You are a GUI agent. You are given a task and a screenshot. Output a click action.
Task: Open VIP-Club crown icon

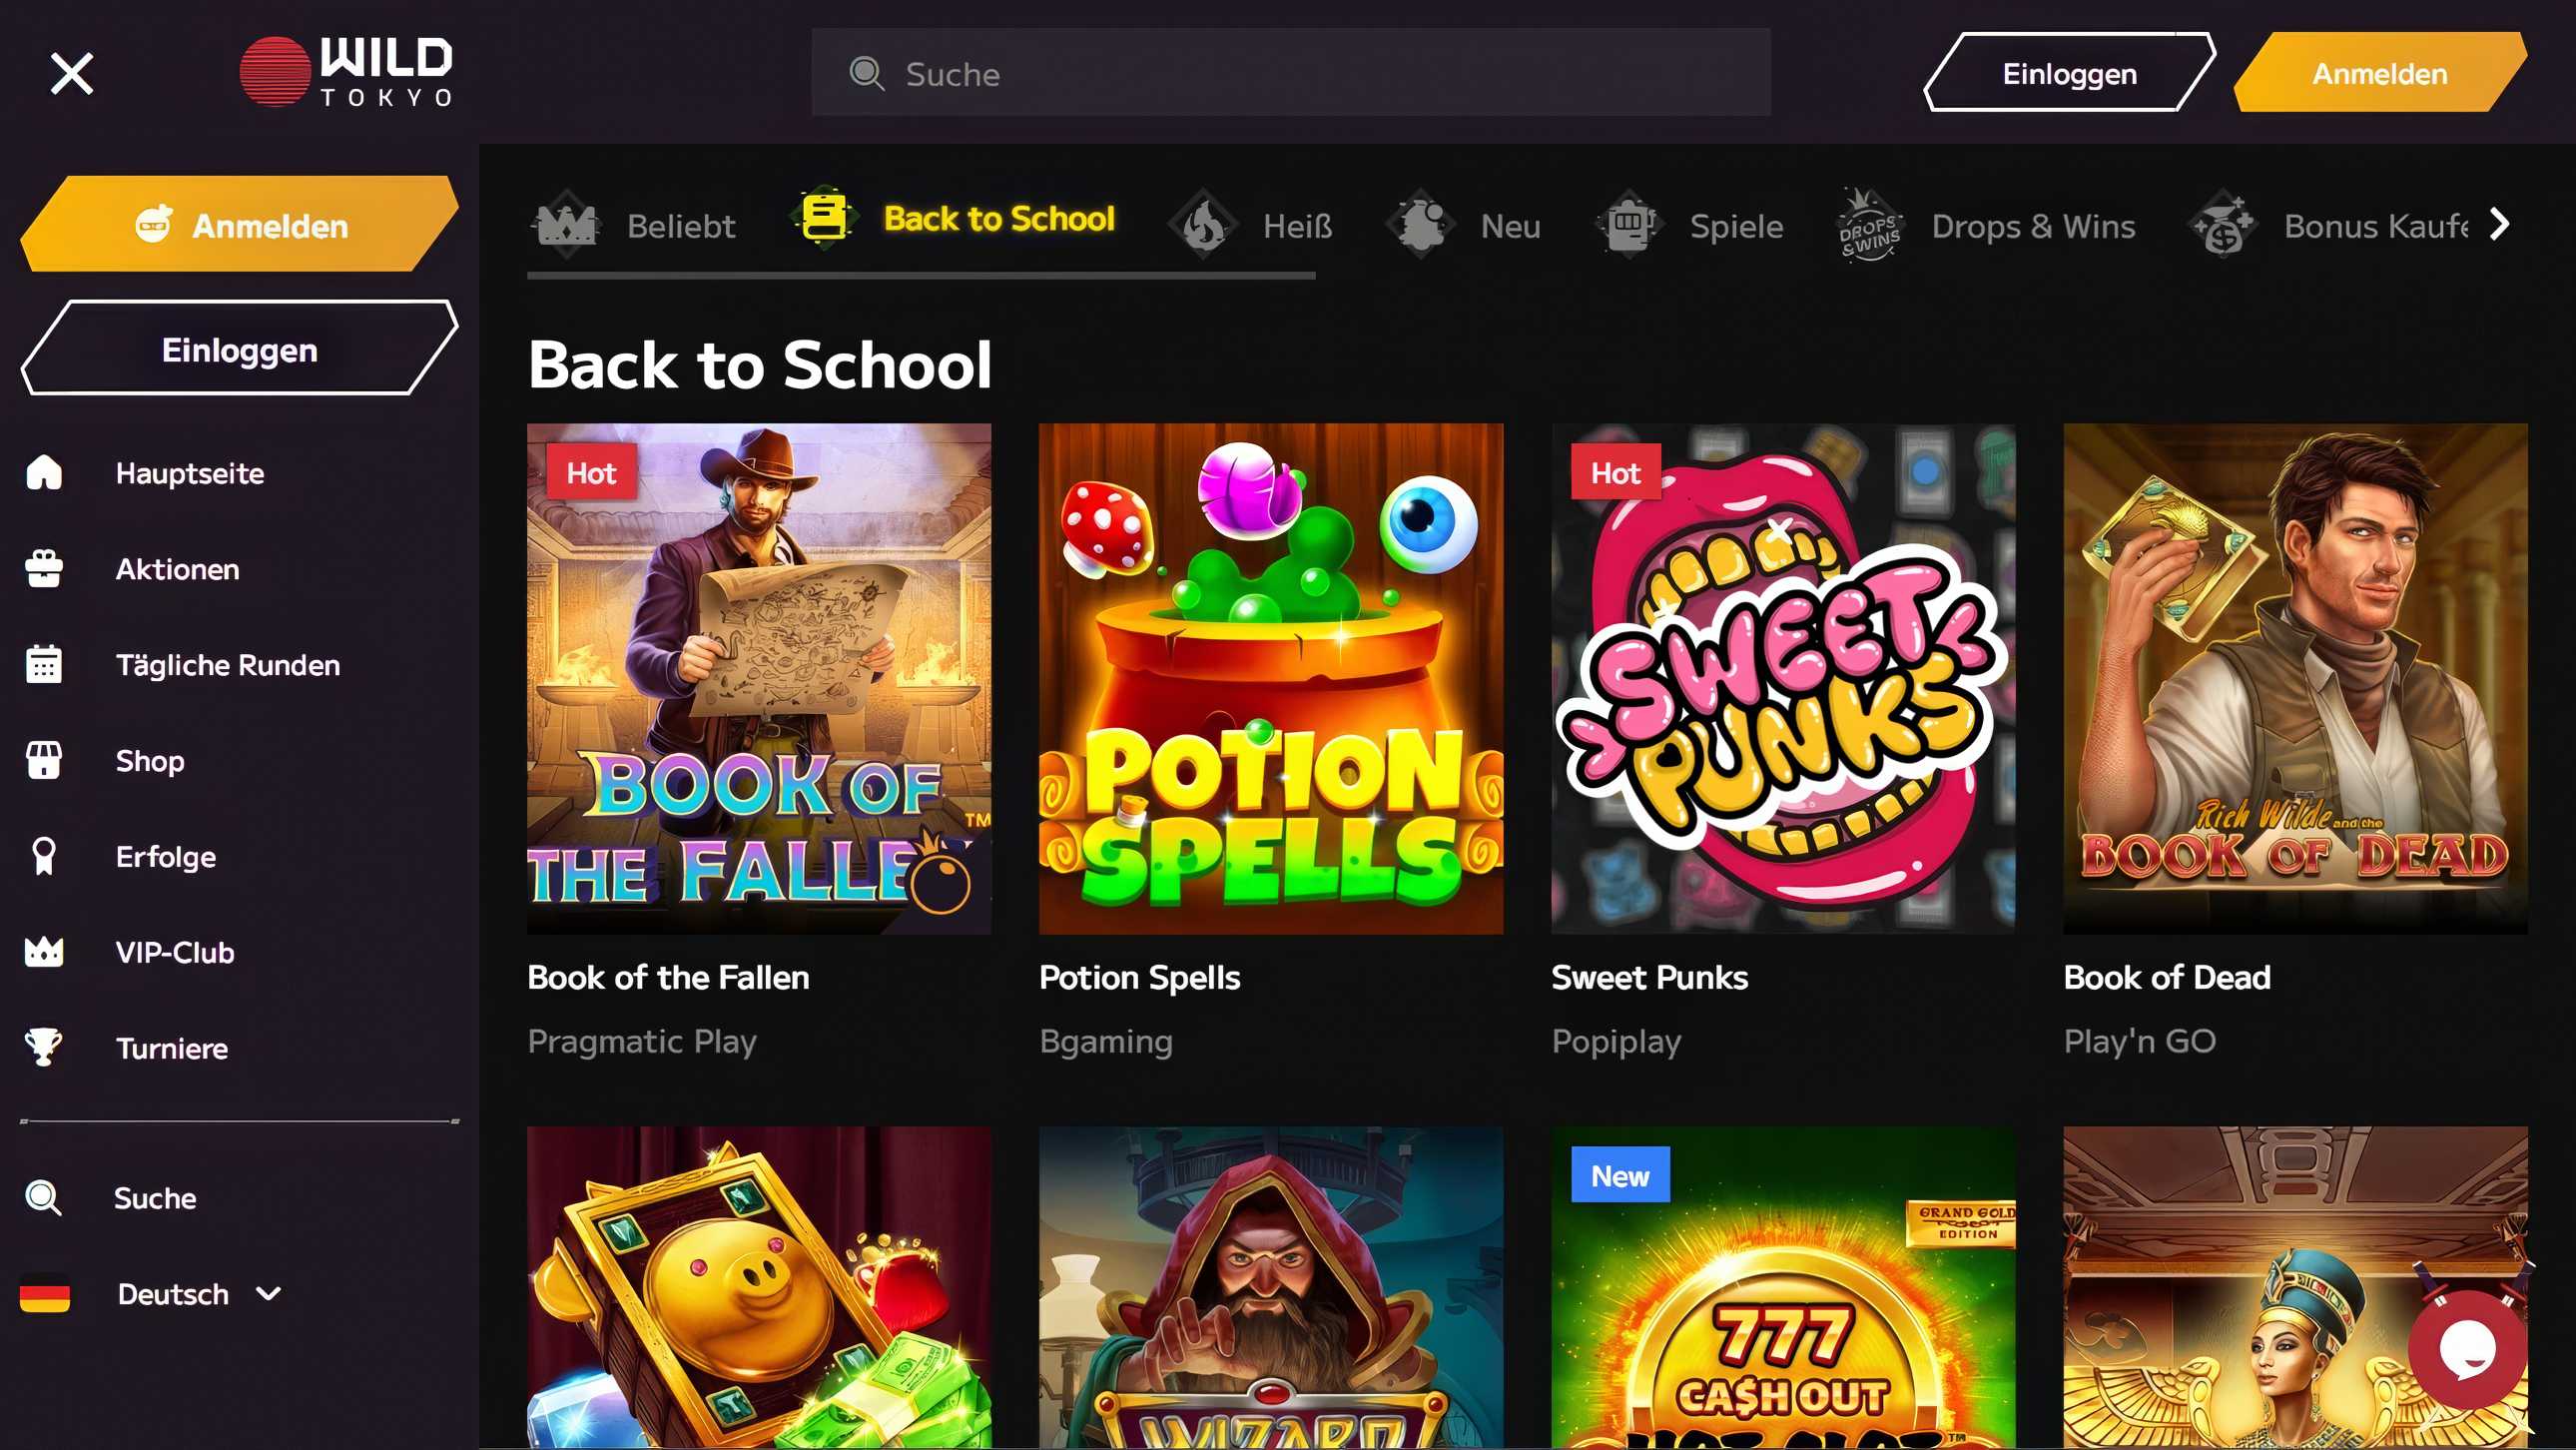(x=44, y=952)
